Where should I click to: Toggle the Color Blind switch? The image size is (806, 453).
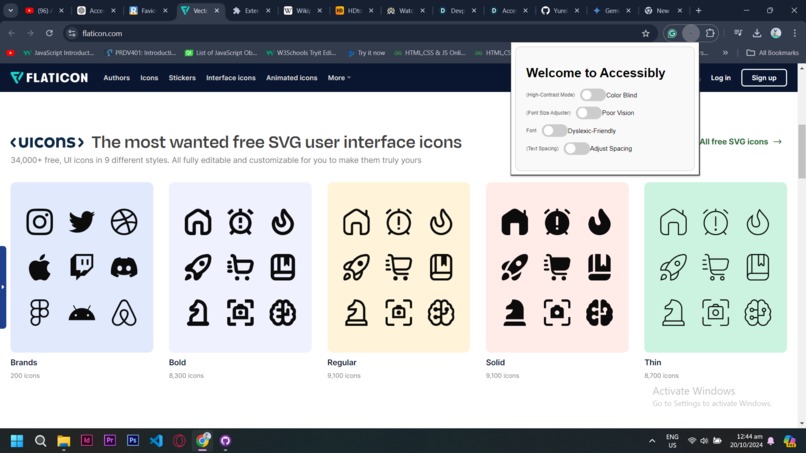coord(592,95)
